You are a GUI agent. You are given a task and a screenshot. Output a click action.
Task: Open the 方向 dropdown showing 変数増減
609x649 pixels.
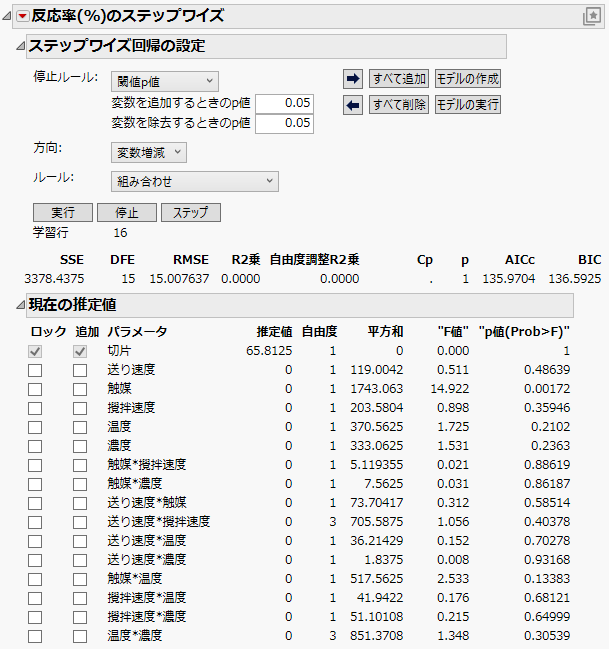click(149, 152)
